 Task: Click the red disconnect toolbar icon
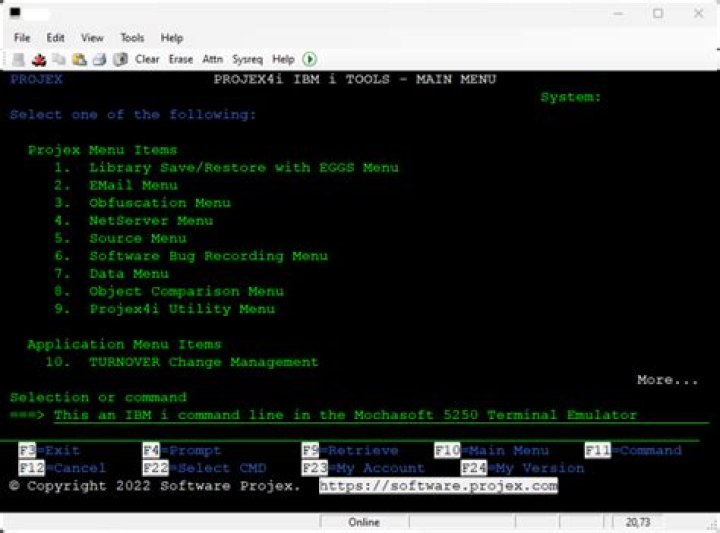pyautogui.click(x=39, y=59)
